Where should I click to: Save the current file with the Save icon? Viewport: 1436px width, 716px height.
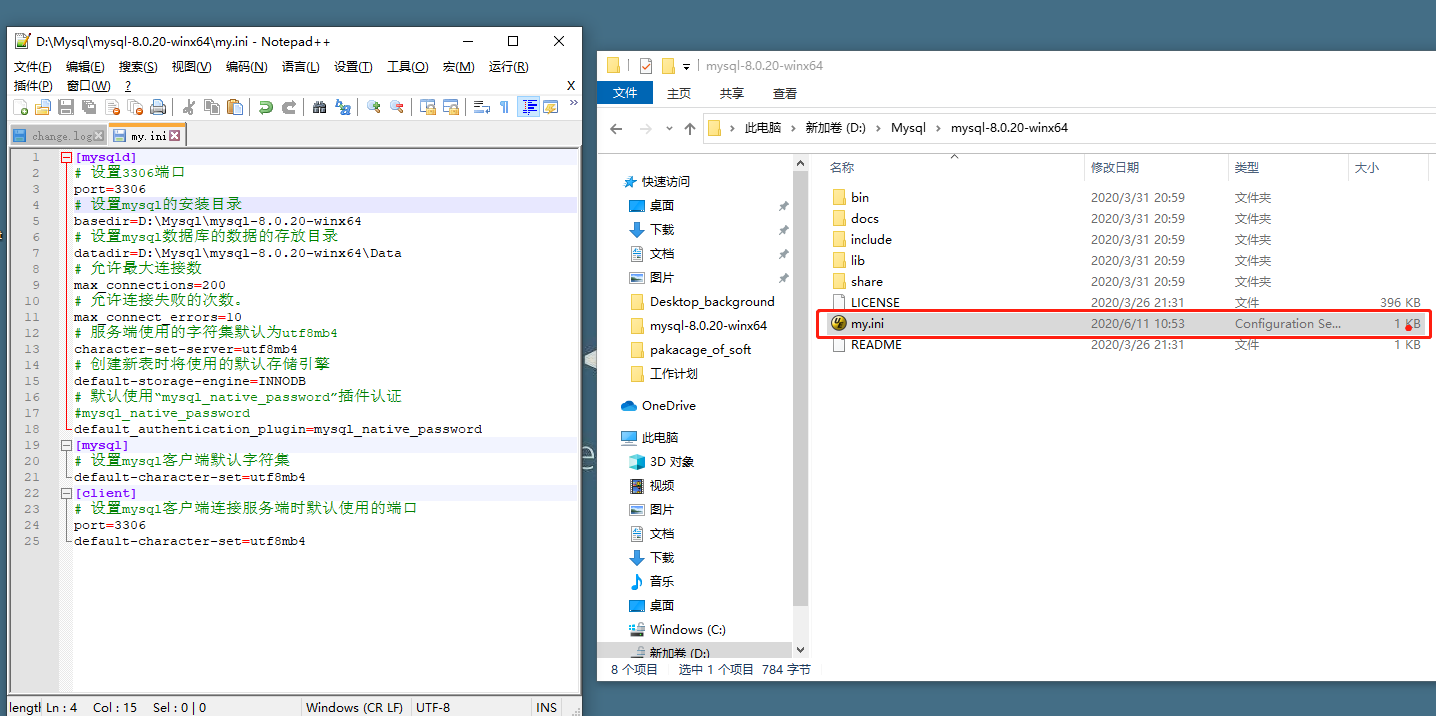(66, 107)
